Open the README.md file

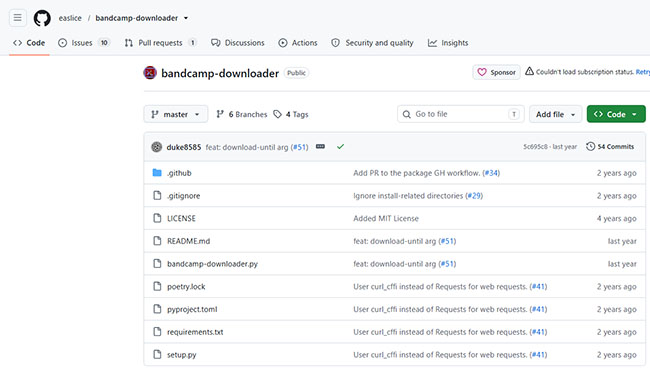[x=189, y=241]
